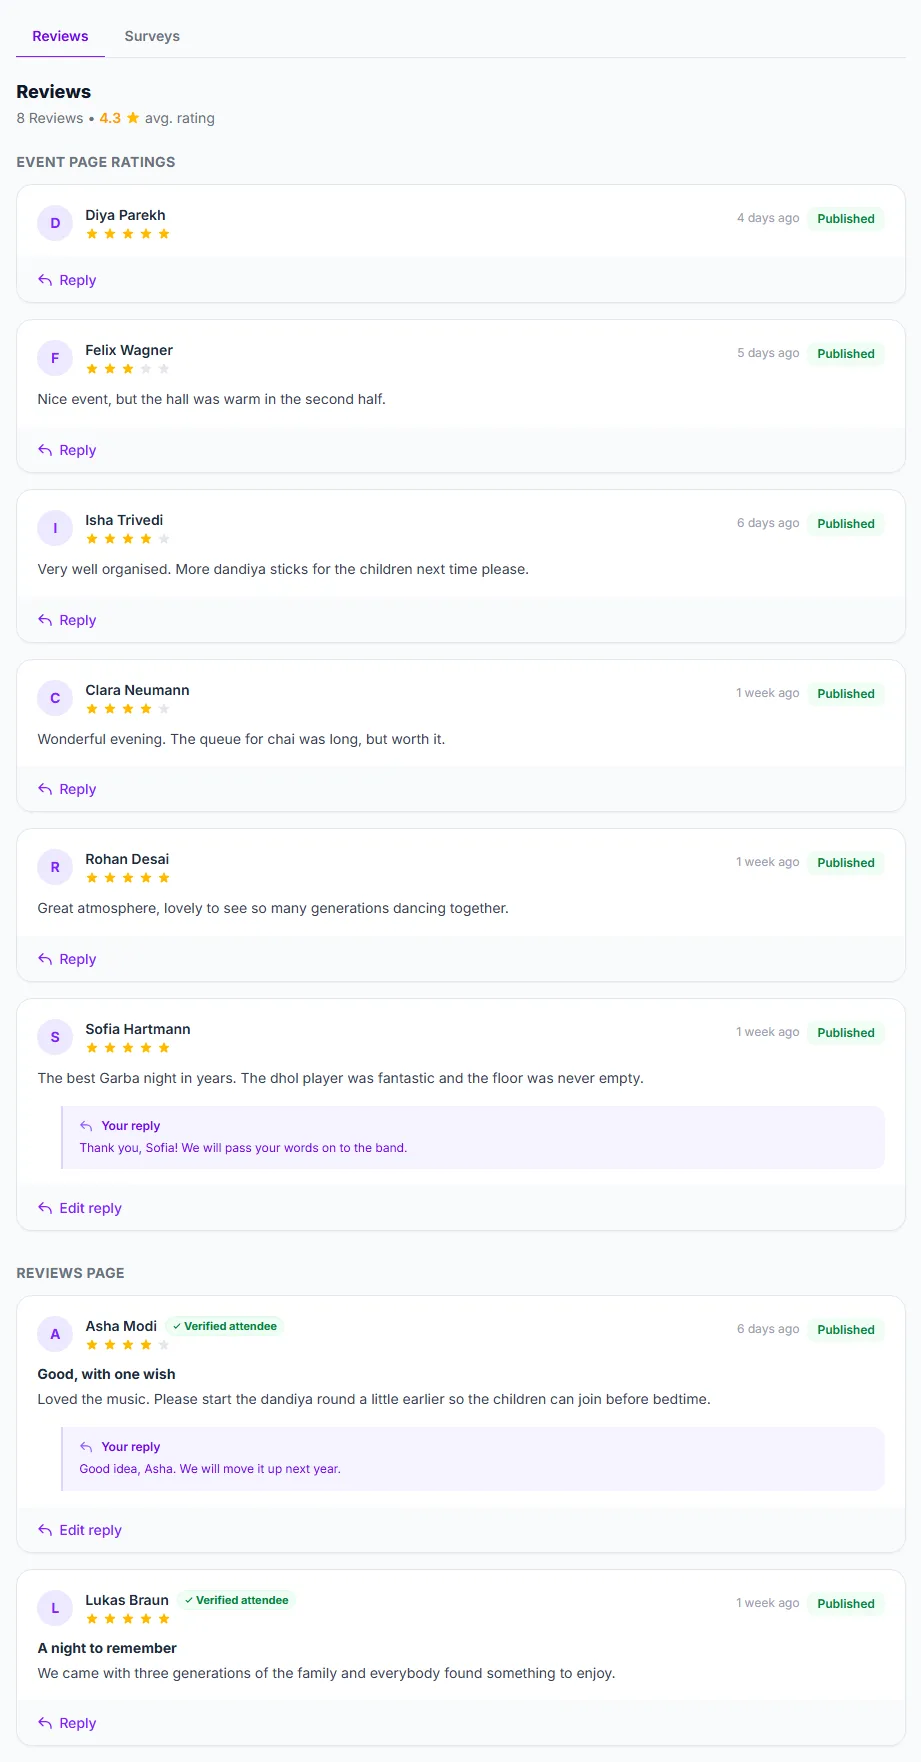Click Isha Trivedi's avatar letter I
921x1762 pixels.
pyautogui.click(x=55, y=528)
